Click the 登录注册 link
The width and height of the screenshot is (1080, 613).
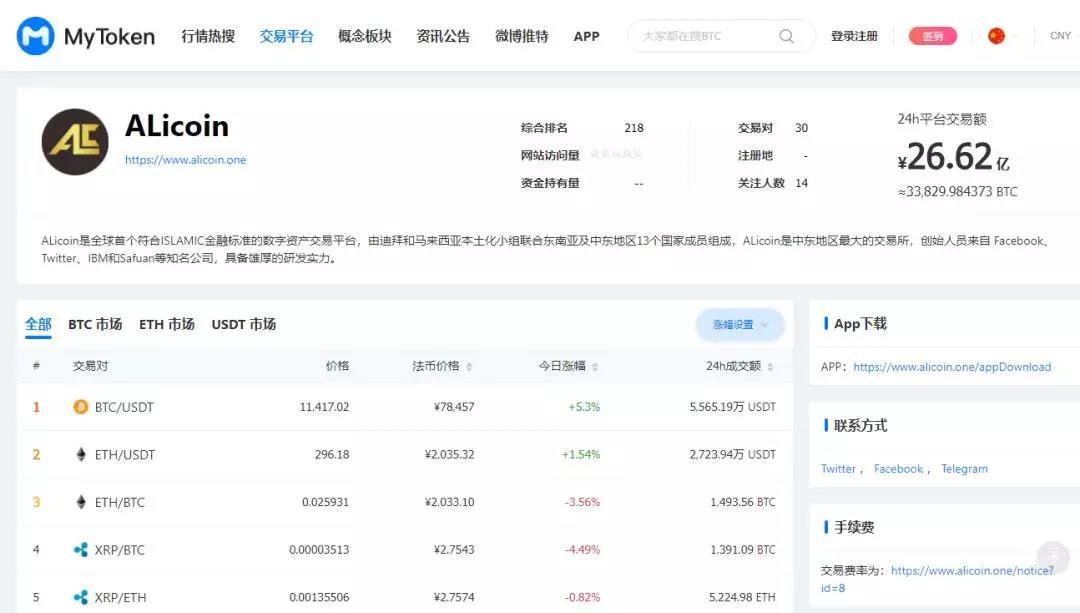(x=854, y=36)
